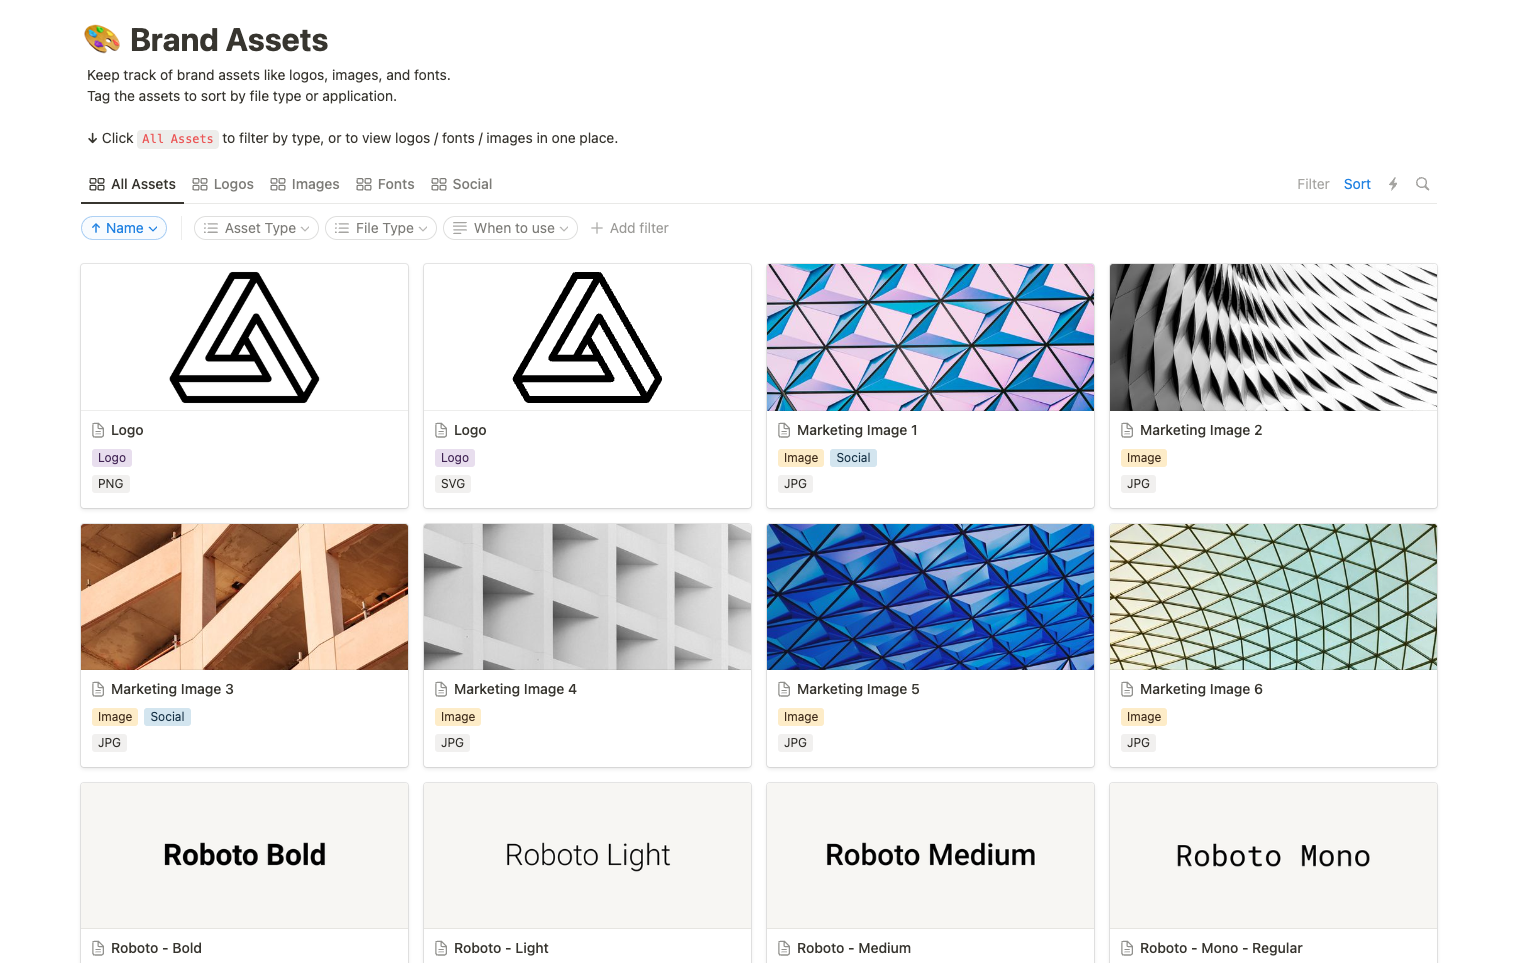Open the Name sort dropdown
Viewport: 1515px width, 963px height.
[124, 228]
